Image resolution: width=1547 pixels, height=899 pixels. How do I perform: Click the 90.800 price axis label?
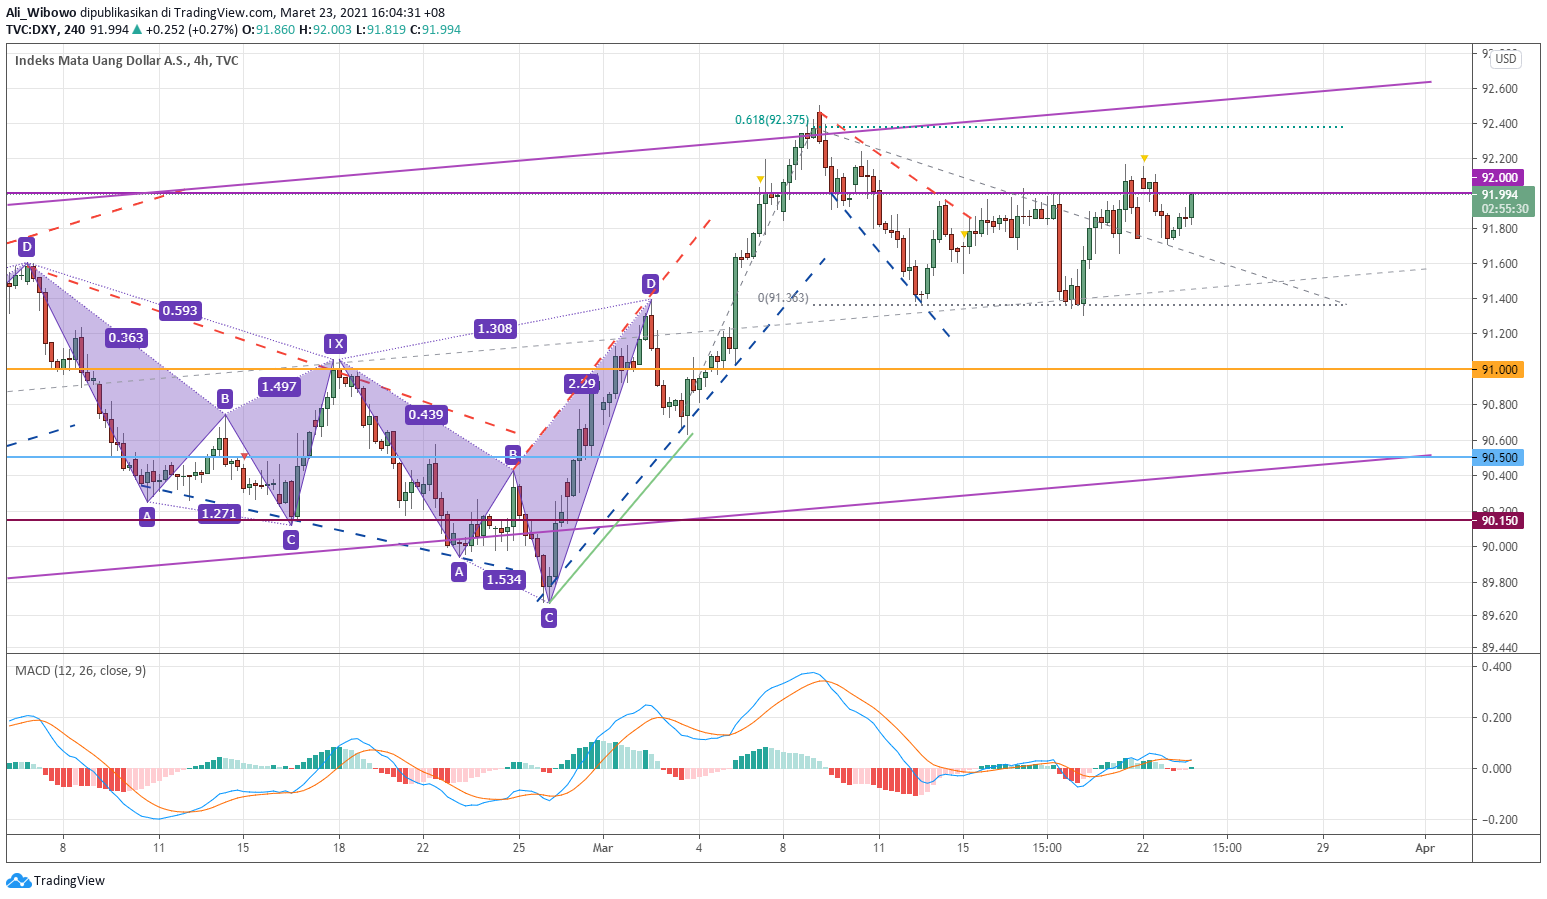coord(1499,405)
